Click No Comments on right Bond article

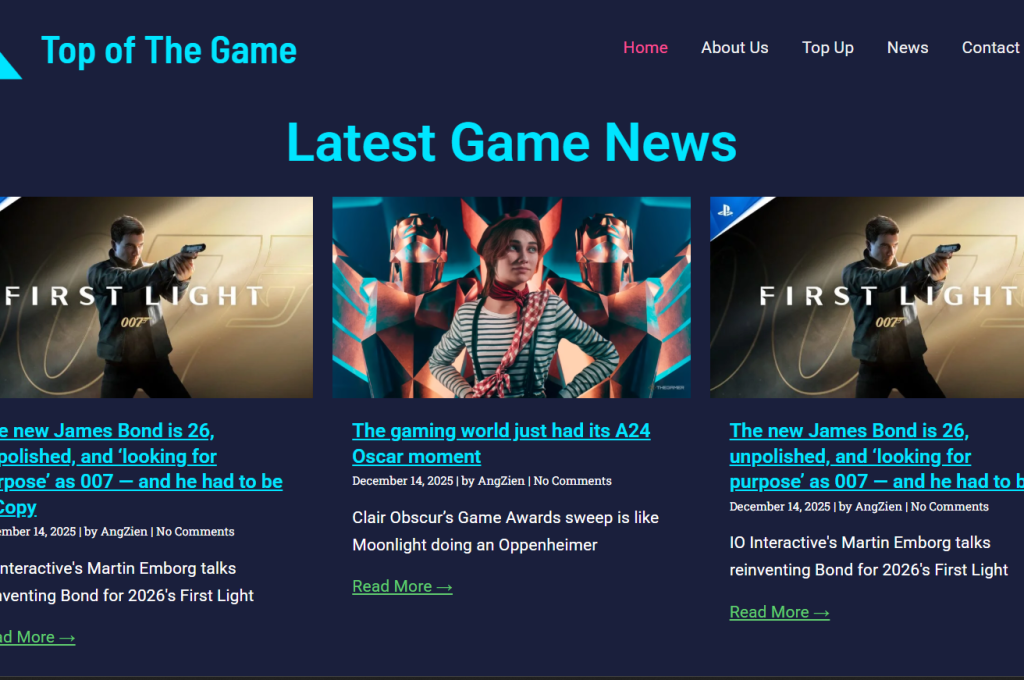click(950, 506)
